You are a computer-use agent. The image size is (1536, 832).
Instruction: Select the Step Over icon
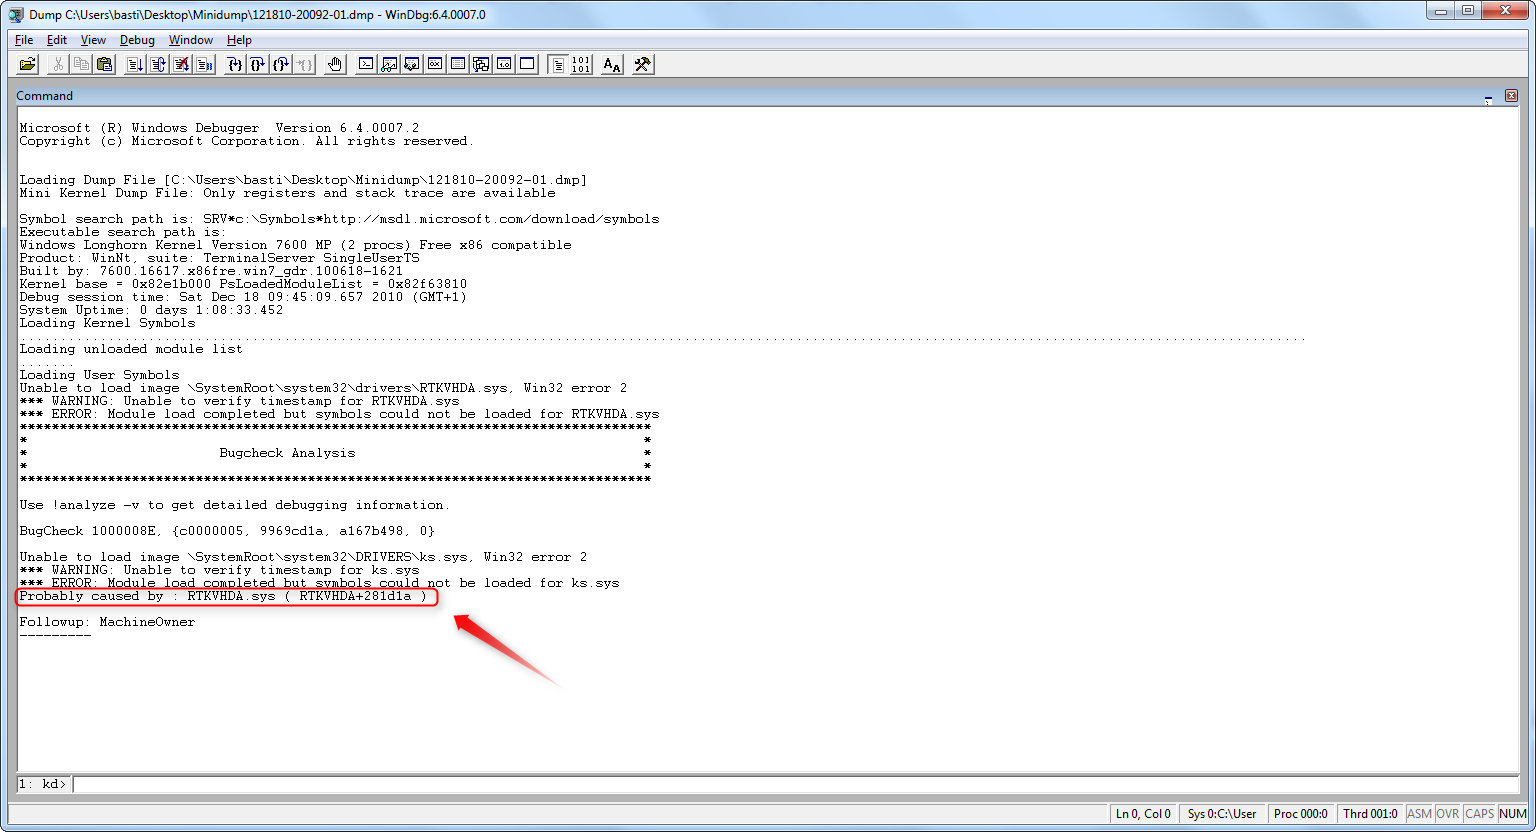(256, 64)
